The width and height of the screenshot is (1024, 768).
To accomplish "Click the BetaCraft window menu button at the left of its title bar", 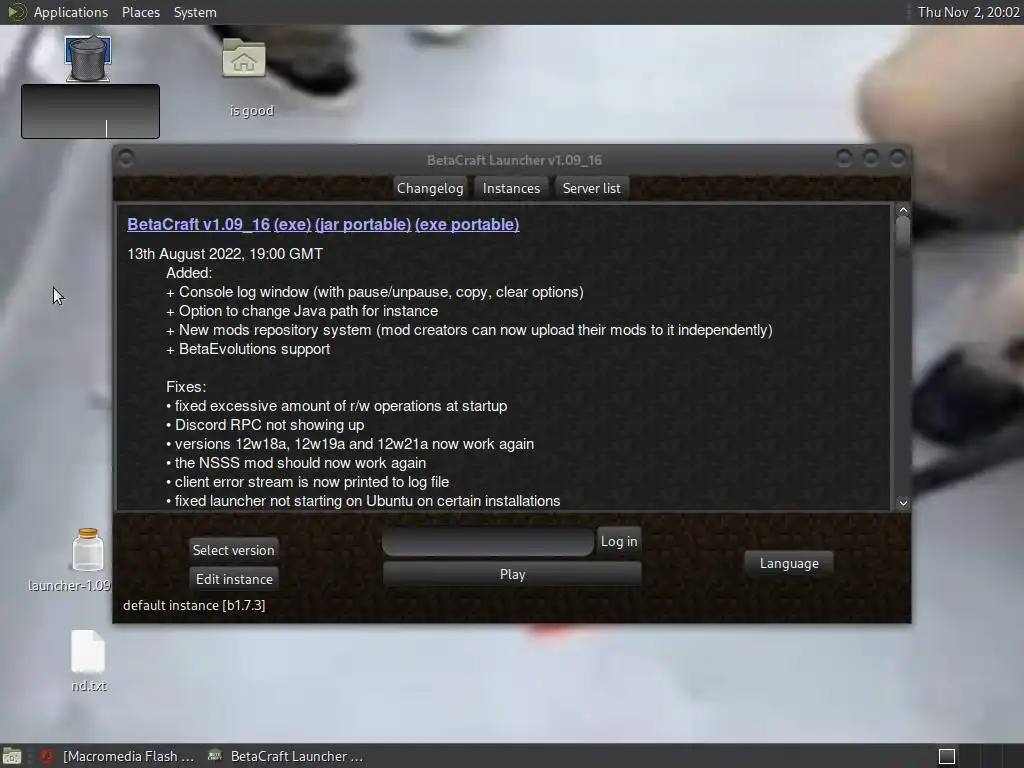I will click(127, 159).
